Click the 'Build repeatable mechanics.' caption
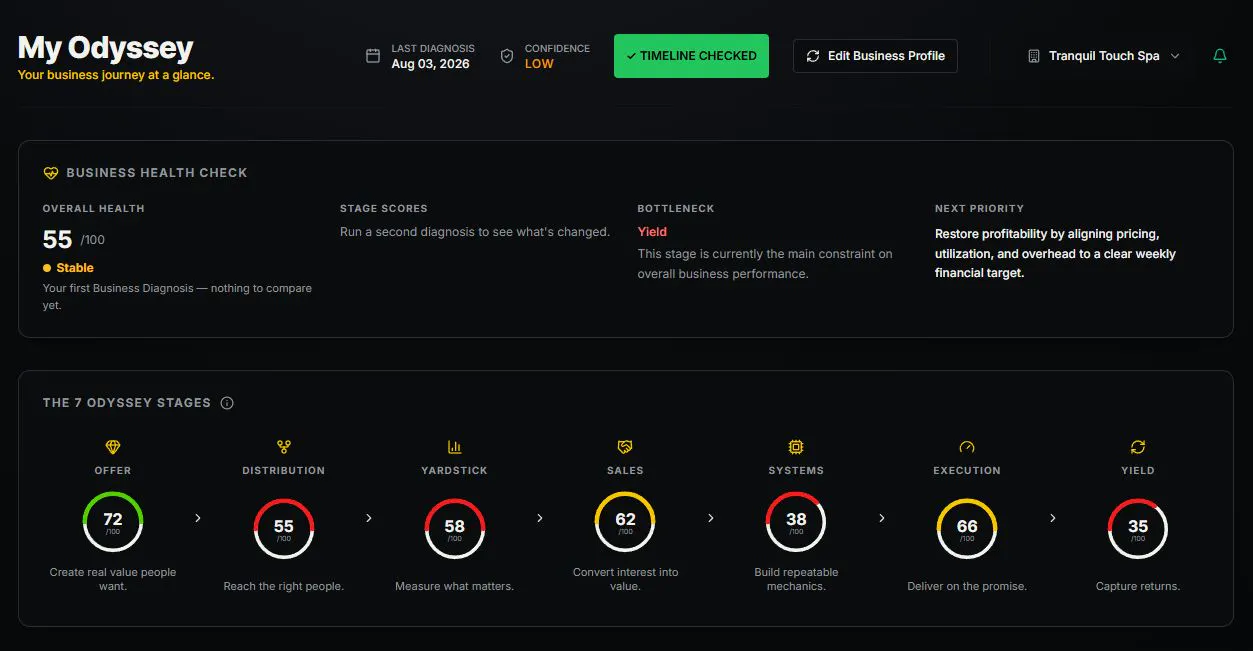 [796, 579]
